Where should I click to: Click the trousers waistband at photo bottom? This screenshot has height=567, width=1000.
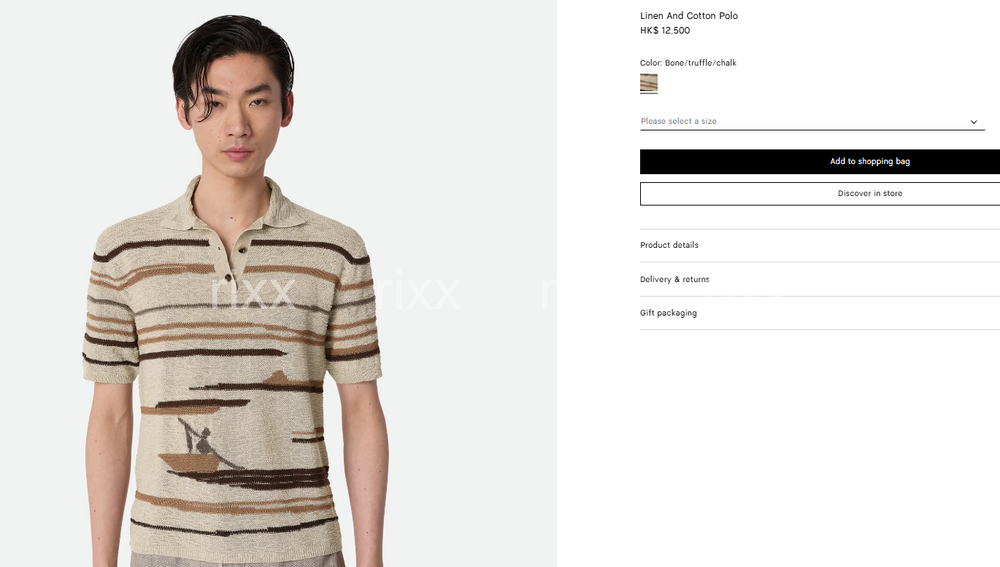237,560
